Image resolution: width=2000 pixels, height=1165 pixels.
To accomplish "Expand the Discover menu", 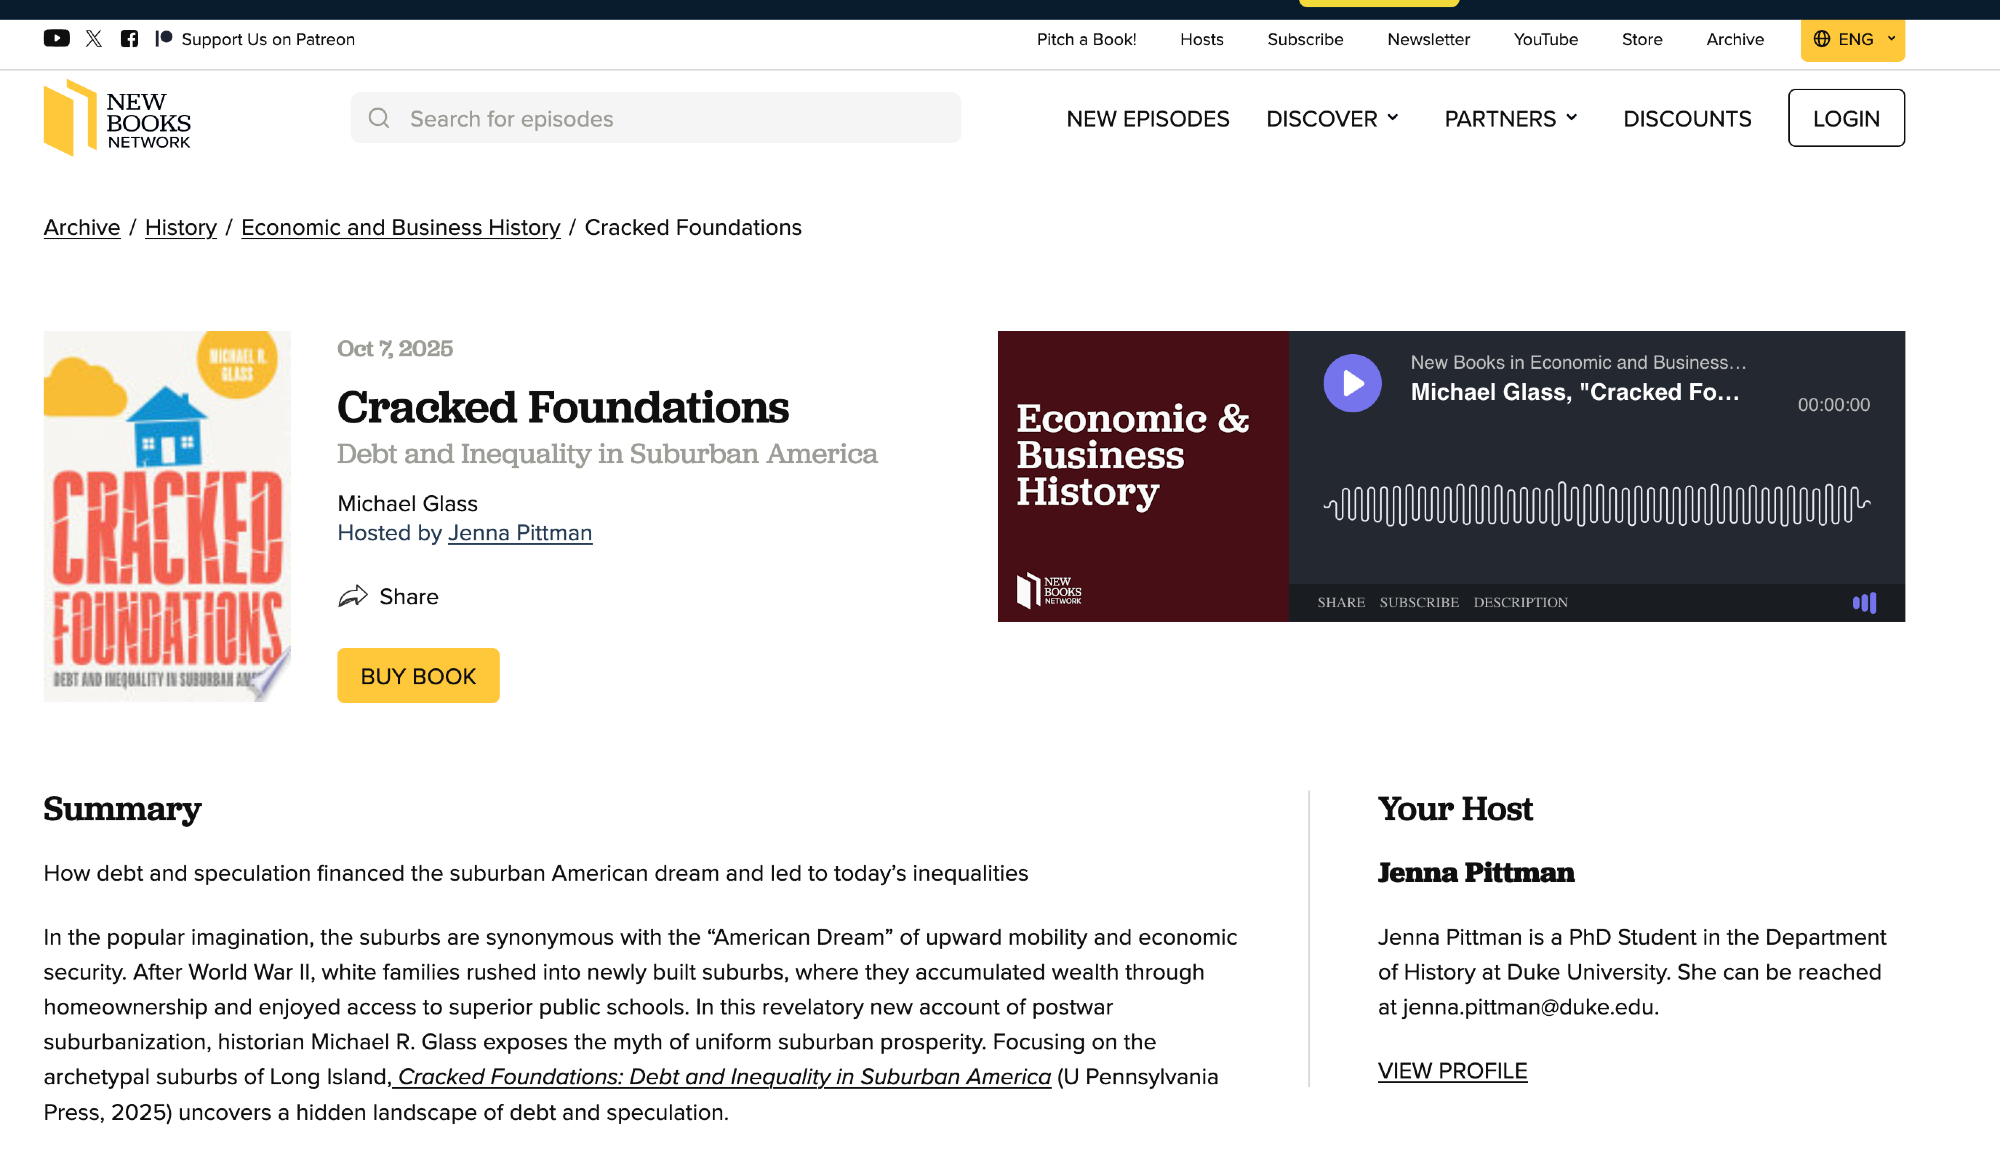I will [x=1332, y=119].
